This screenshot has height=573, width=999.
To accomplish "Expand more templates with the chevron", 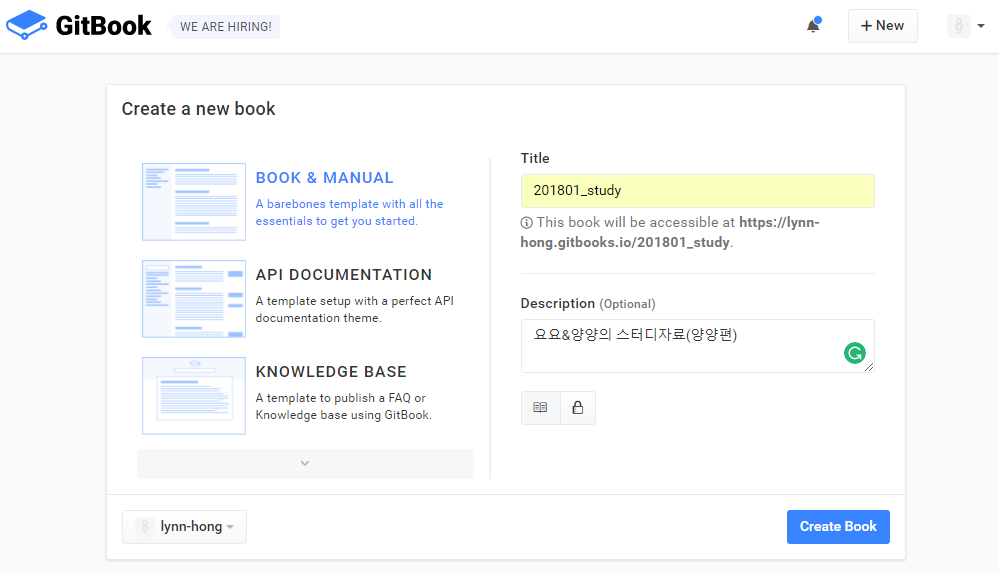I will (305, 463).
